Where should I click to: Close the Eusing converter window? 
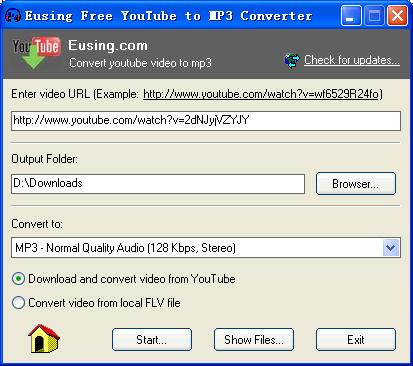tap(397, 15)
